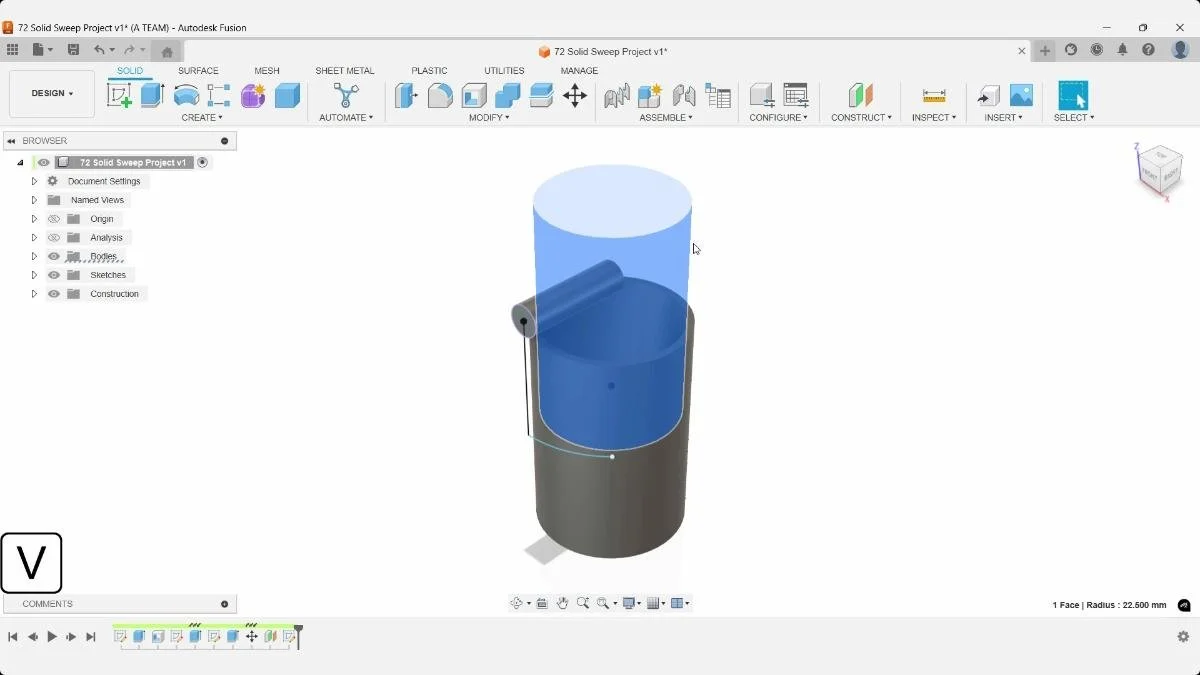Screen dimensions: 1200x675
Task: Hide the Sketches folder with eye icon
Action: point(54,275)
